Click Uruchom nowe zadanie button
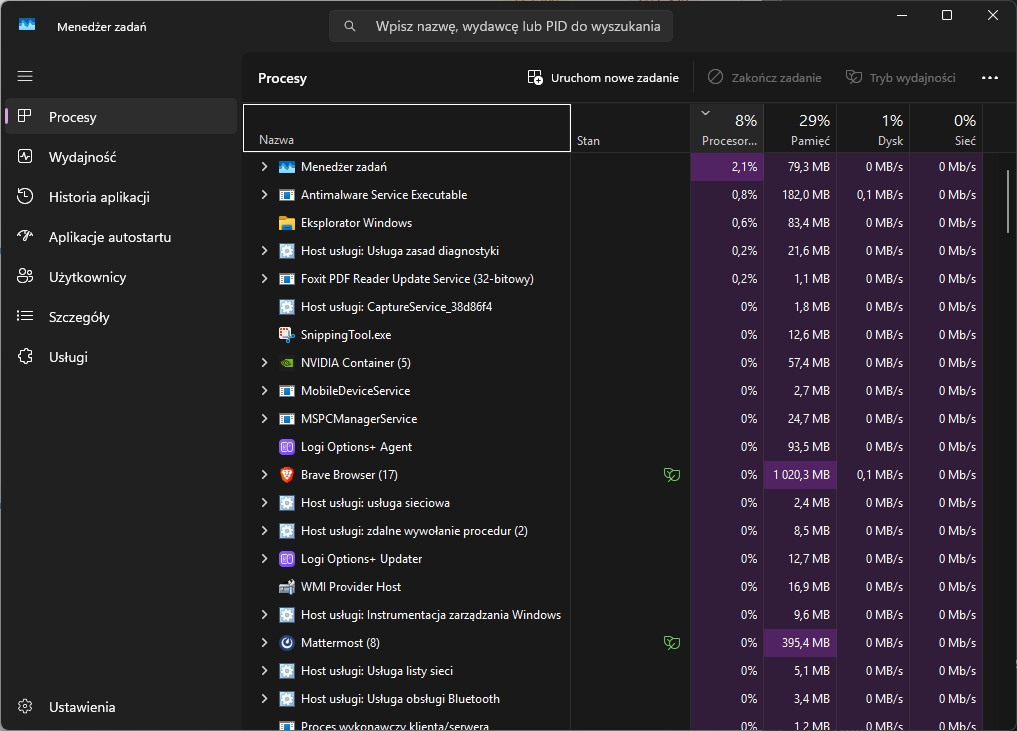This screenshot has height=731, width=1017. coord(603,78)
